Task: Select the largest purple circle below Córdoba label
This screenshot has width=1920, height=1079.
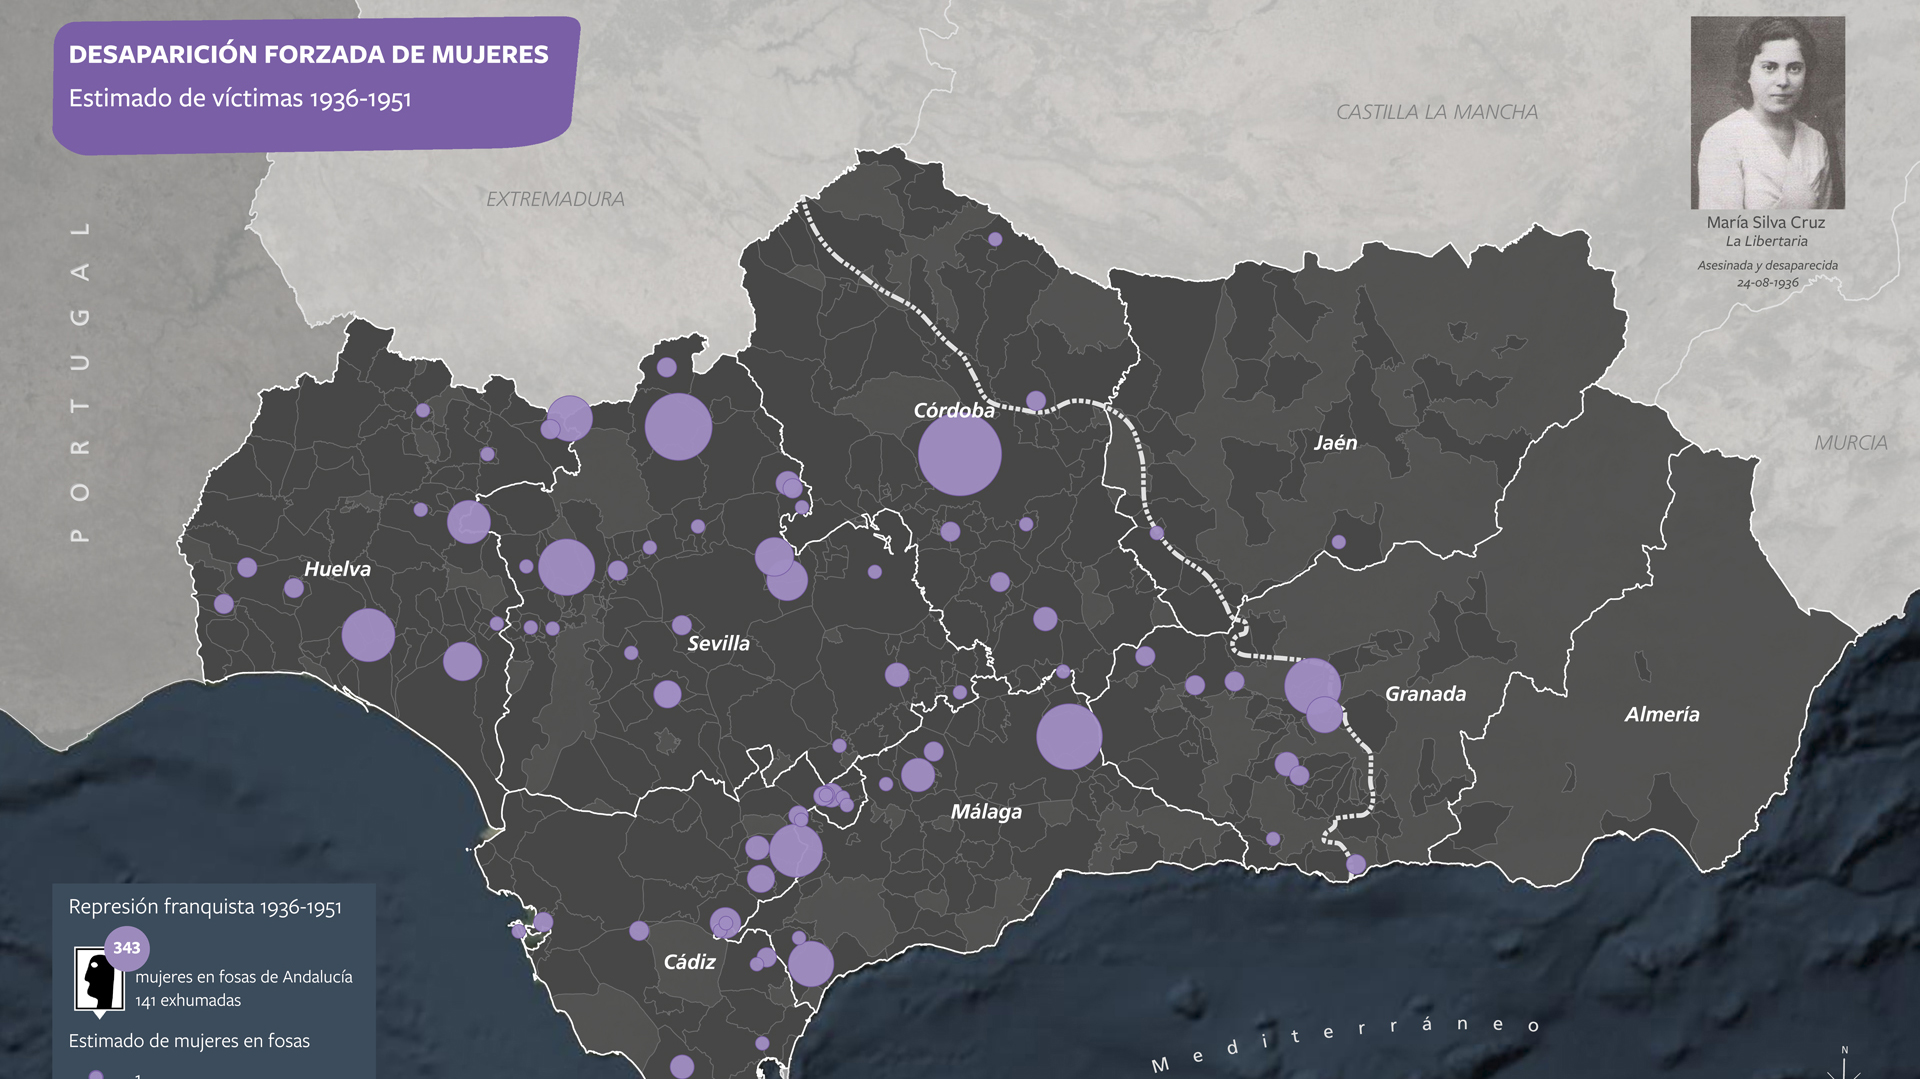Action: 959,455
